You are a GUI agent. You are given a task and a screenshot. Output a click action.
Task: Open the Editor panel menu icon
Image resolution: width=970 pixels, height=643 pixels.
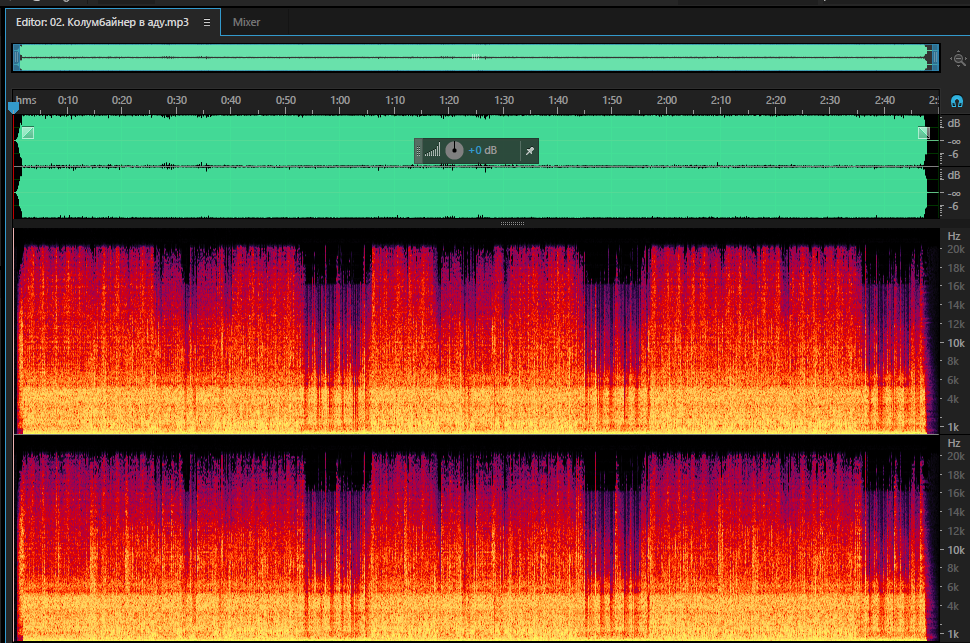[207, 22]
